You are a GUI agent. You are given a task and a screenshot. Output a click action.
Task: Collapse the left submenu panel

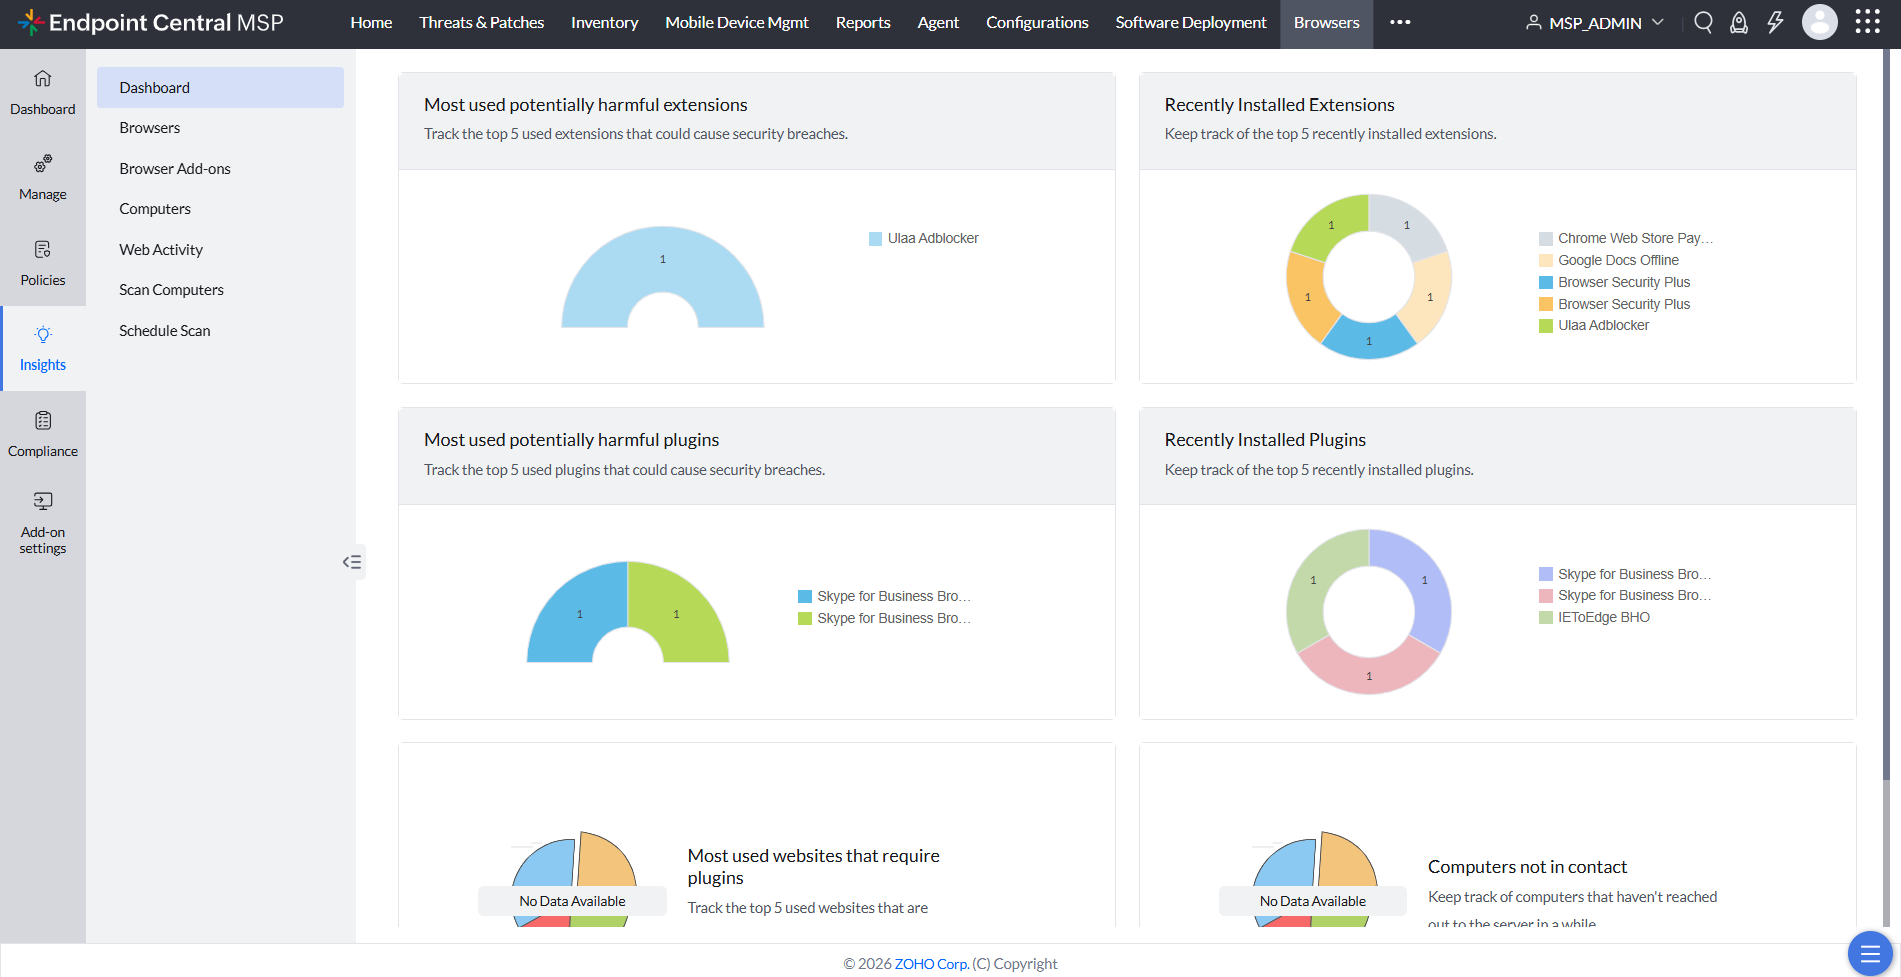pyautogui.click(x=352, y=562)
